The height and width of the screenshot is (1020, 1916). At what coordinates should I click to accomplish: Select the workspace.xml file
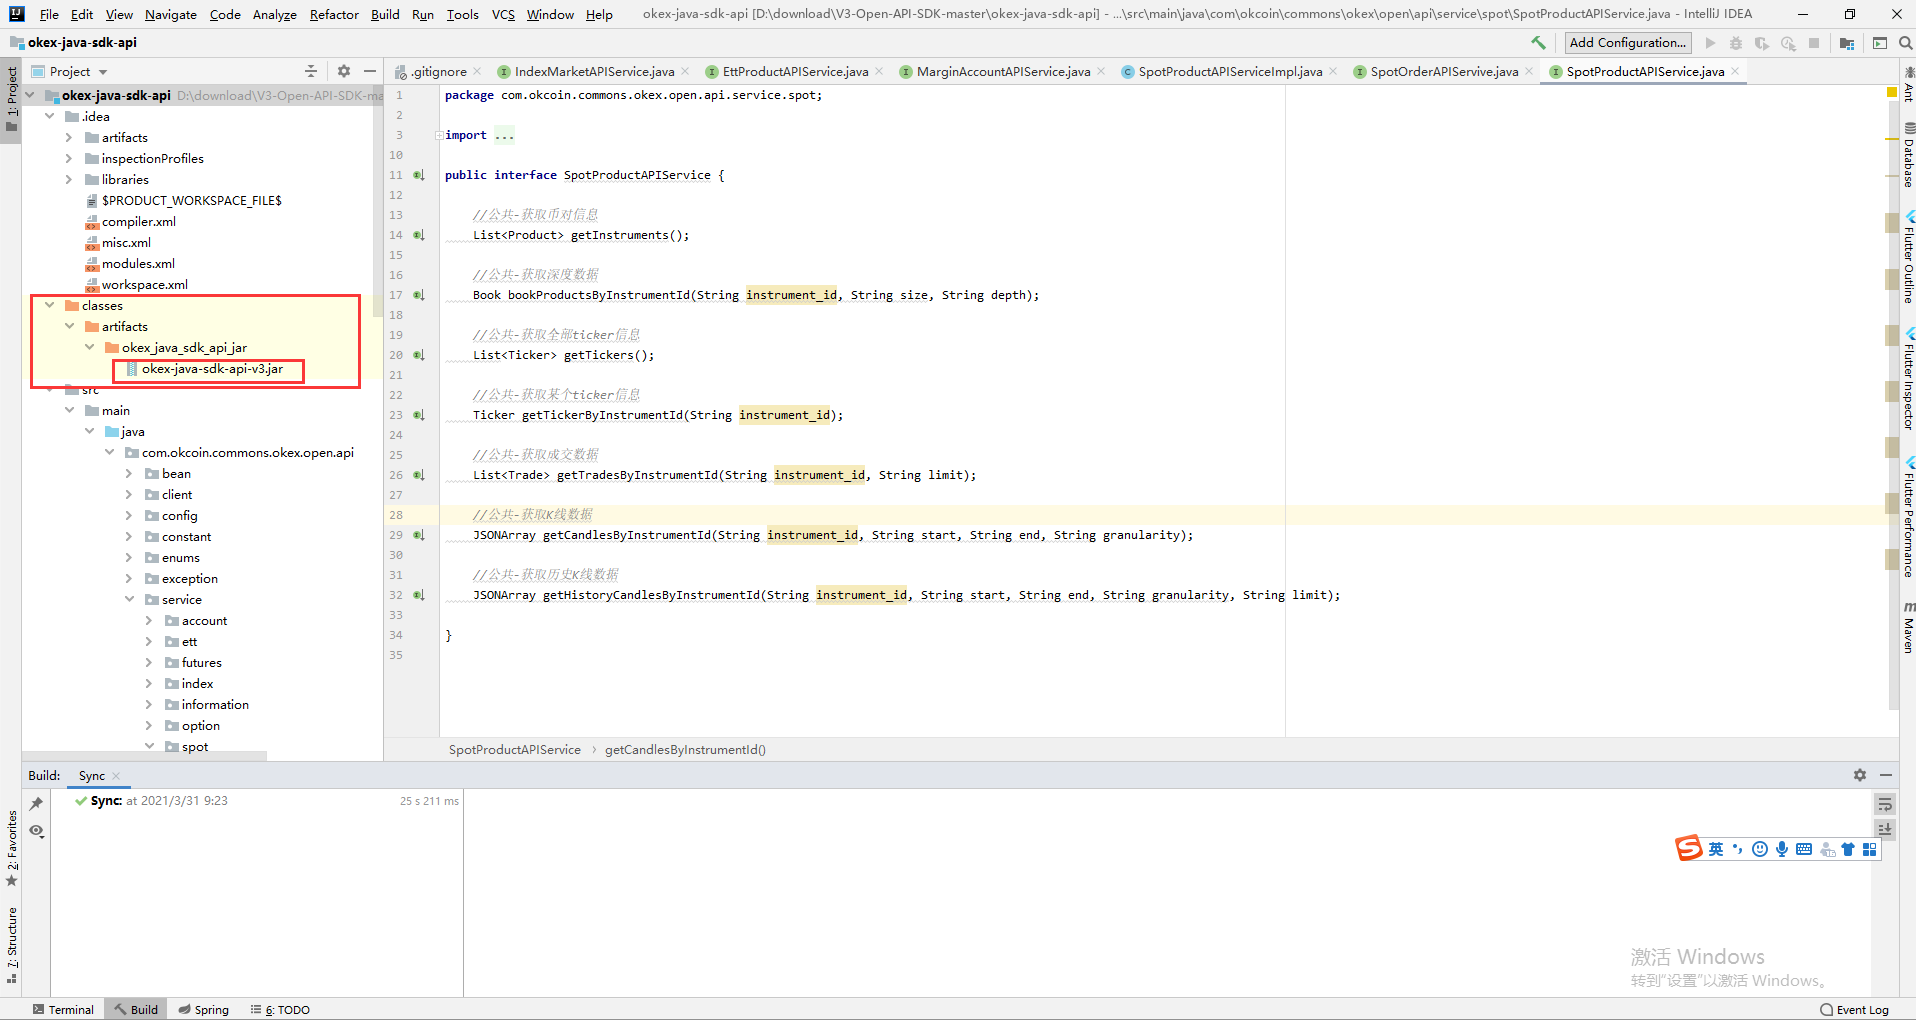(x=144, y=284)
